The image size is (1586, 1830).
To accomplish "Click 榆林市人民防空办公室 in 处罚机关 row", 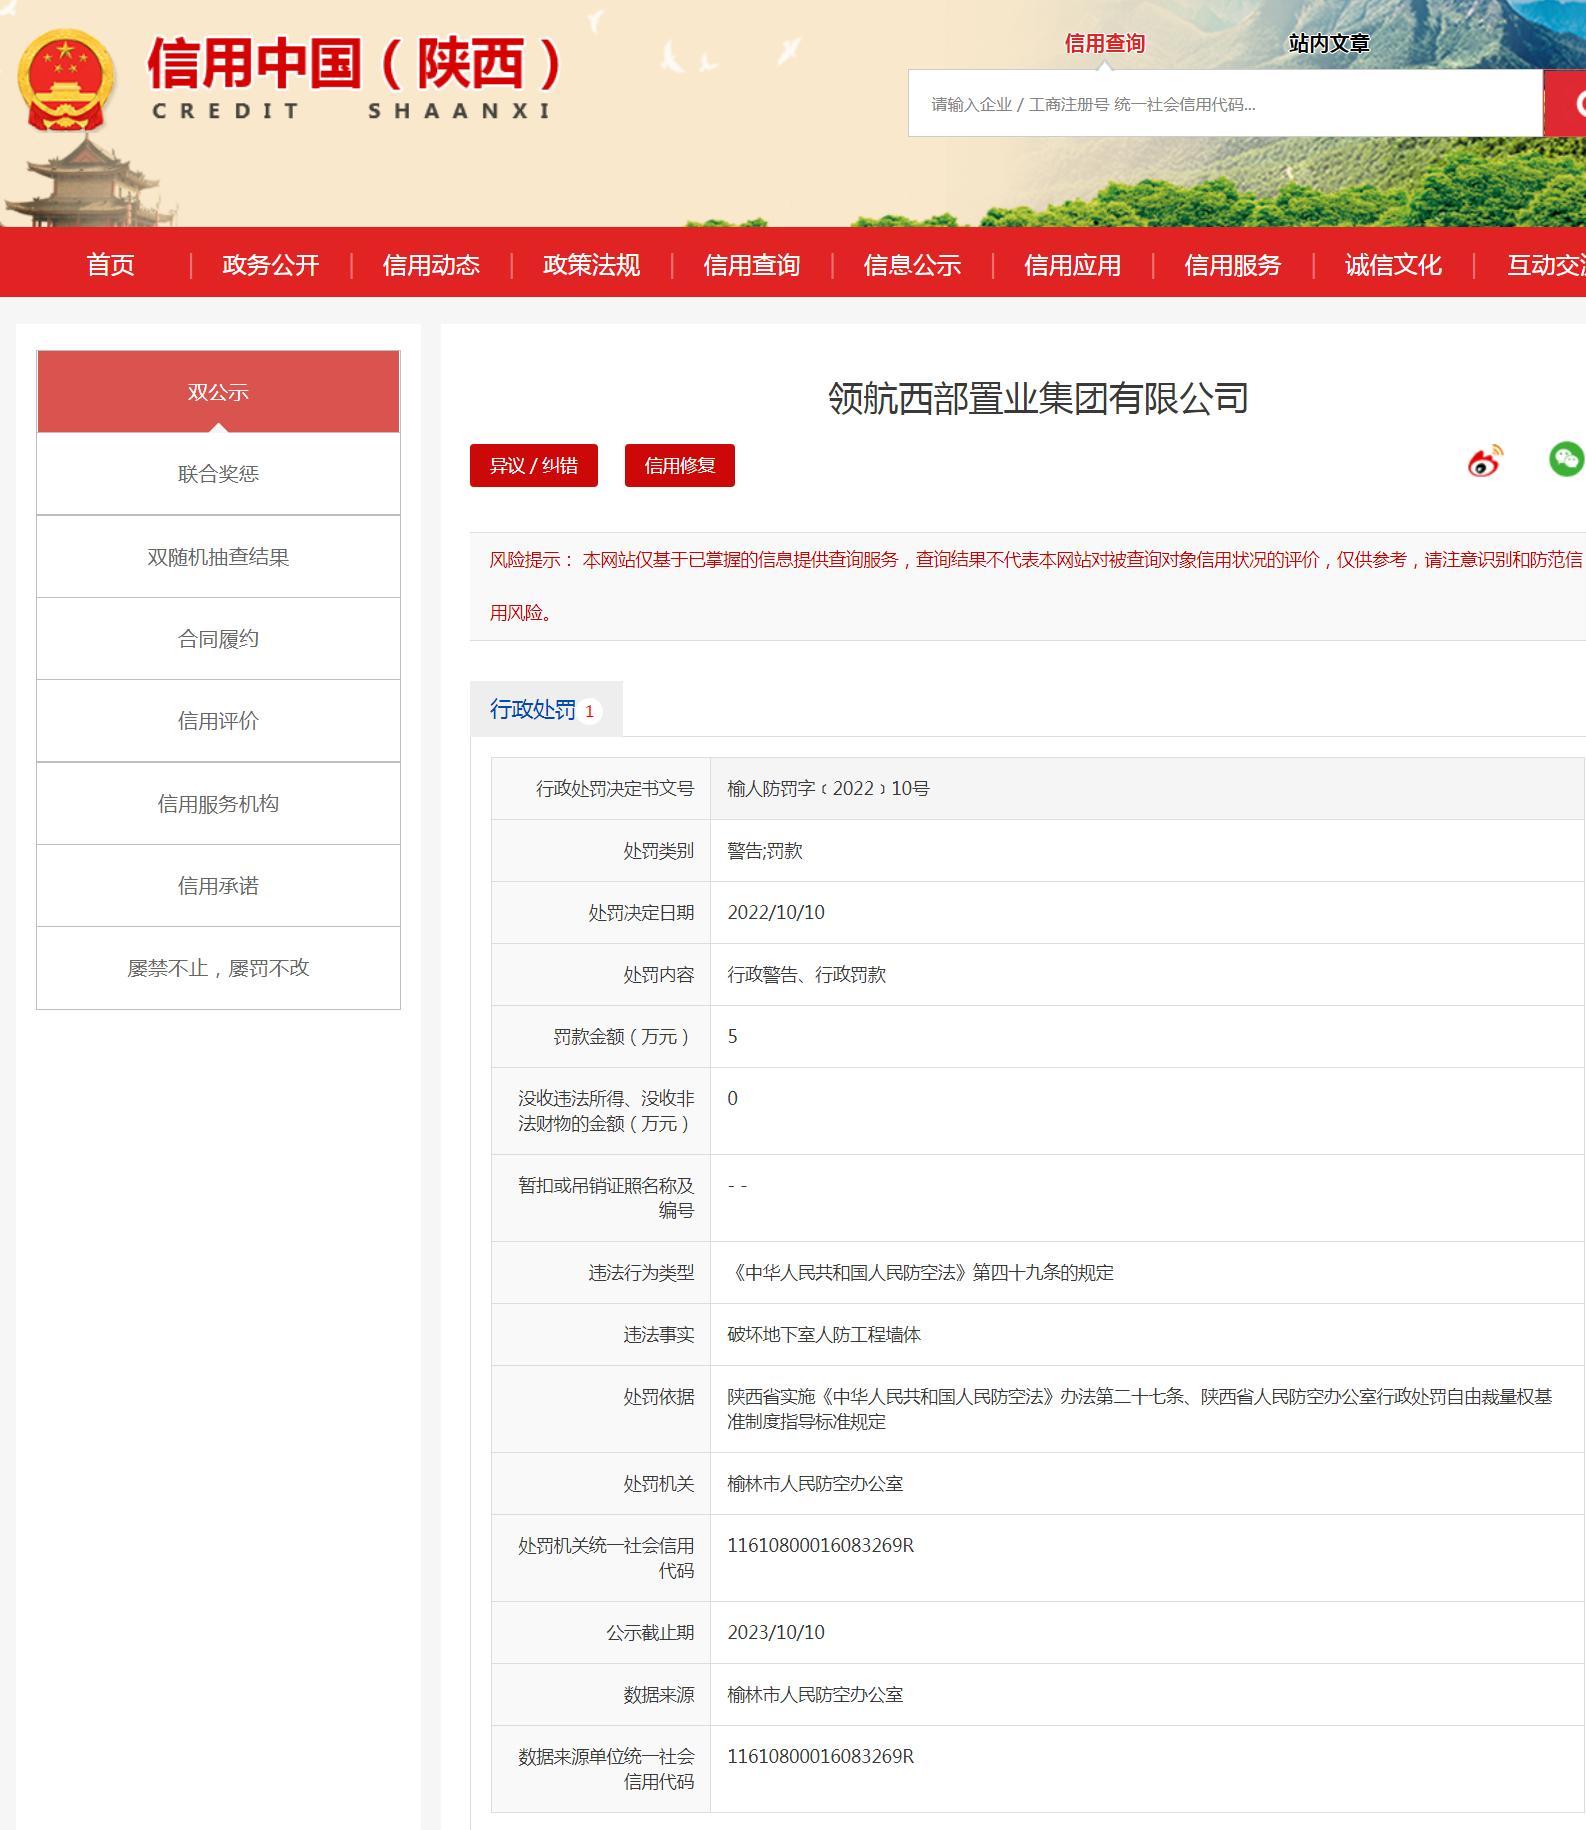I will pos(815,1484).
